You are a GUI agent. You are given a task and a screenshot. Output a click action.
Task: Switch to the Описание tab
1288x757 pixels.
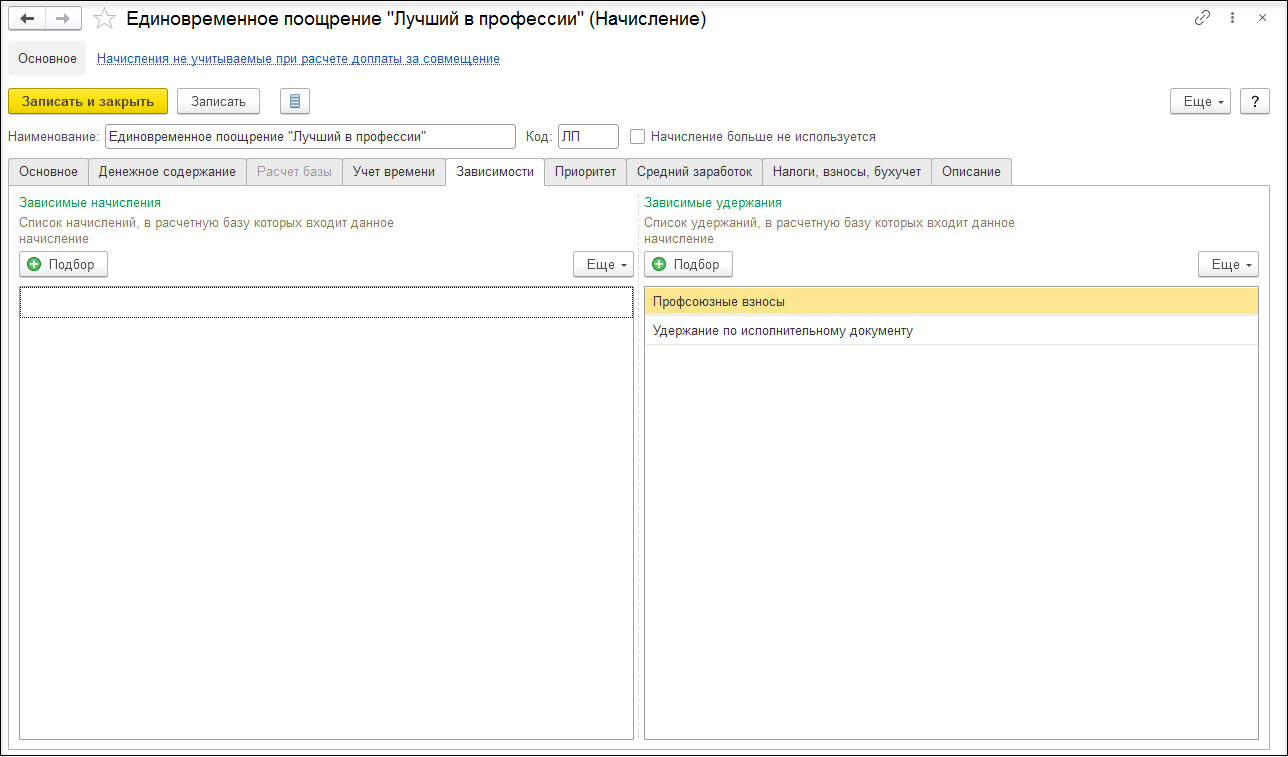click(x=971, y=172)
